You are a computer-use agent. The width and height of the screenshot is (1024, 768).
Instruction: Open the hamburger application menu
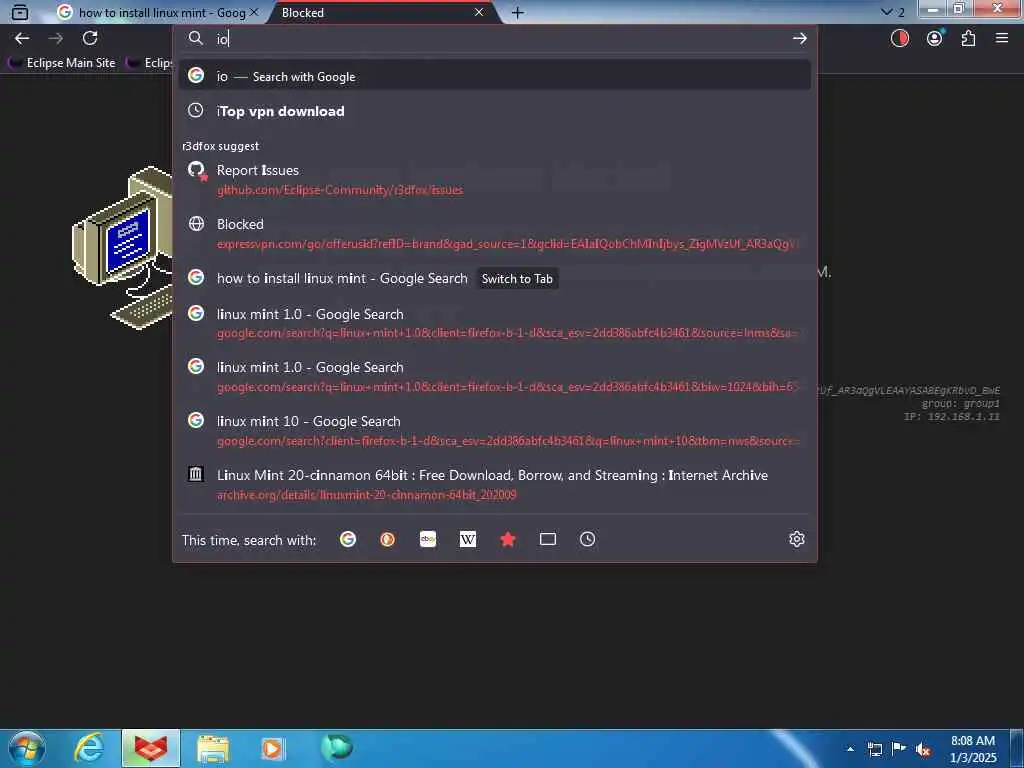pos(1002,39)
